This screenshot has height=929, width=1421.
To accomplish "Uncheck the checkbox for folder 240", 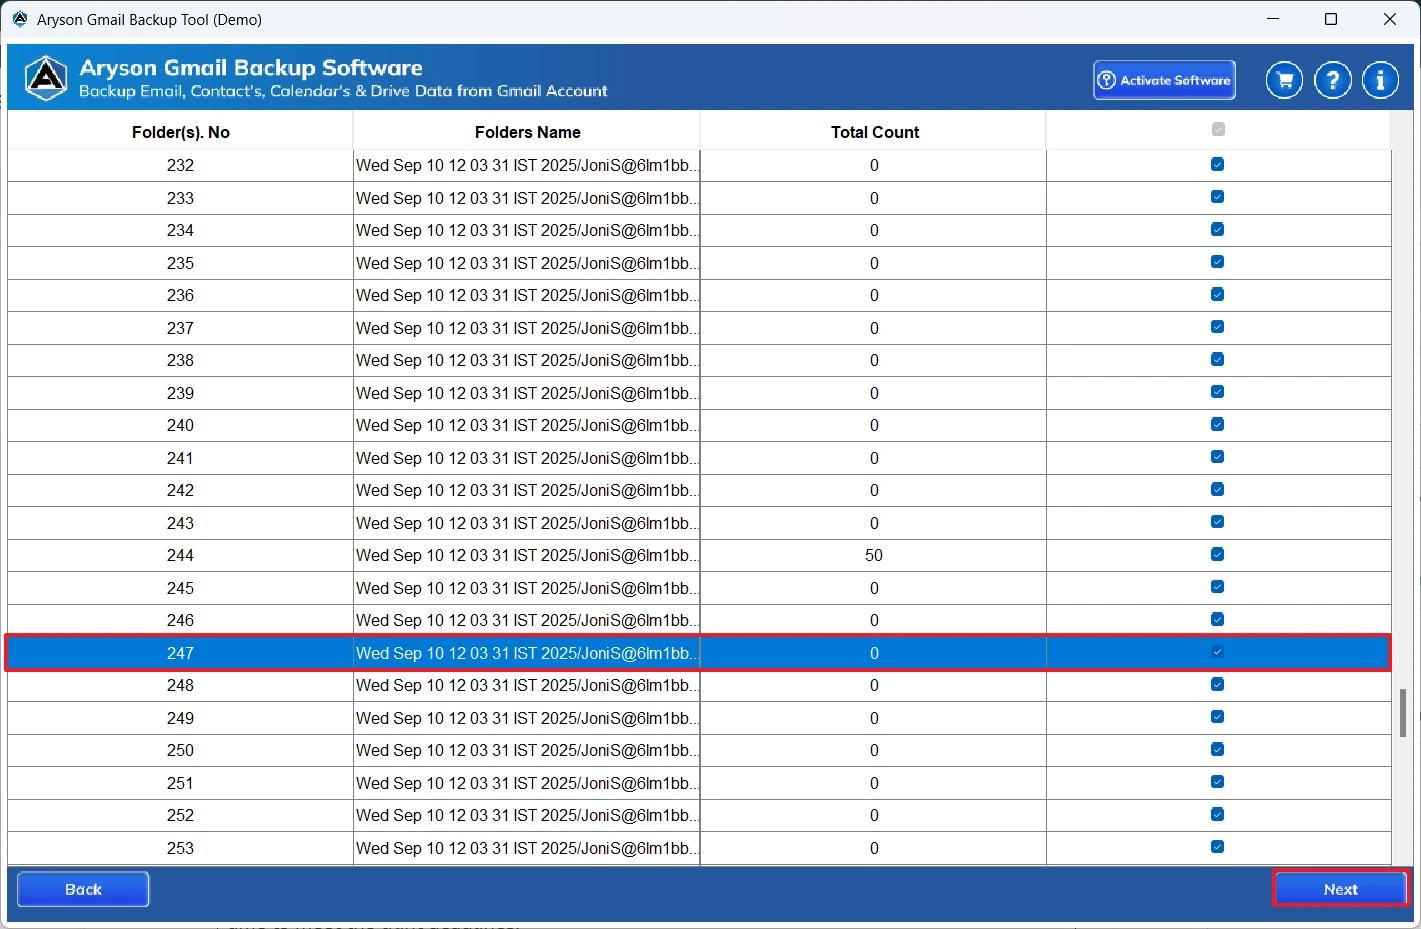I will pos(1217,424).
